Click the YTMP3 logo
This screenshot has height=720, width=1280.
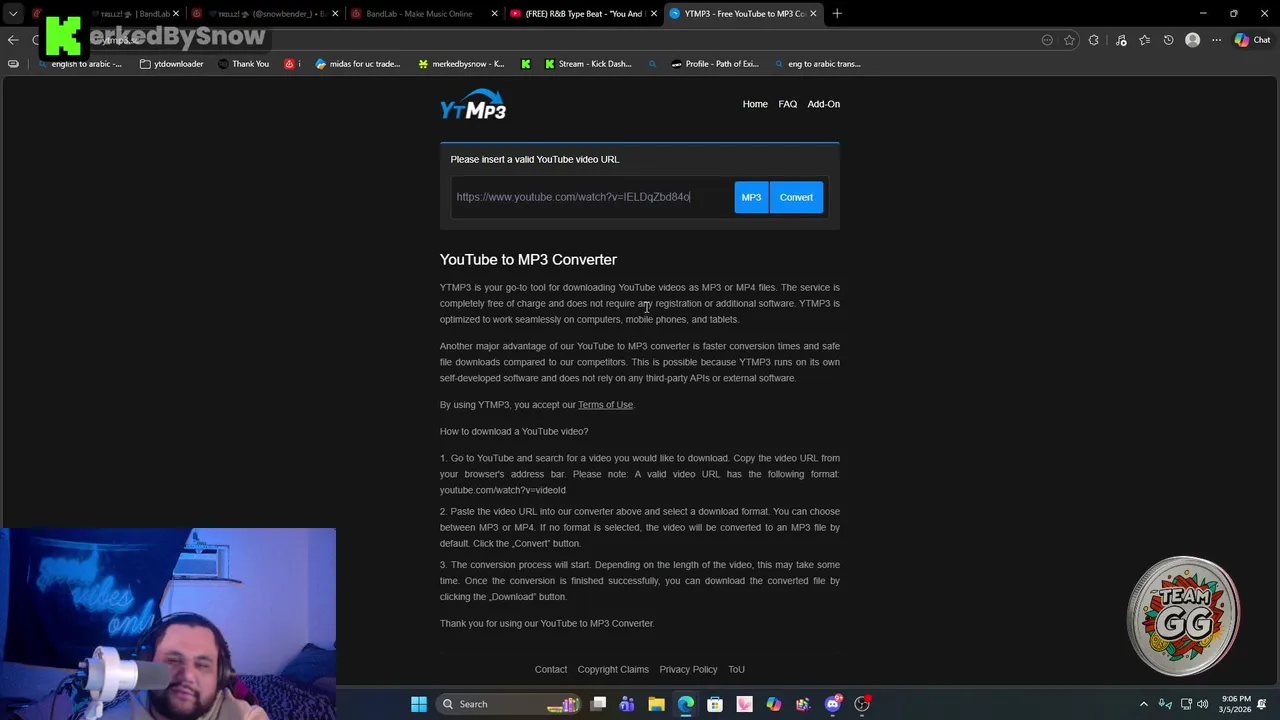tap(473, 104)
